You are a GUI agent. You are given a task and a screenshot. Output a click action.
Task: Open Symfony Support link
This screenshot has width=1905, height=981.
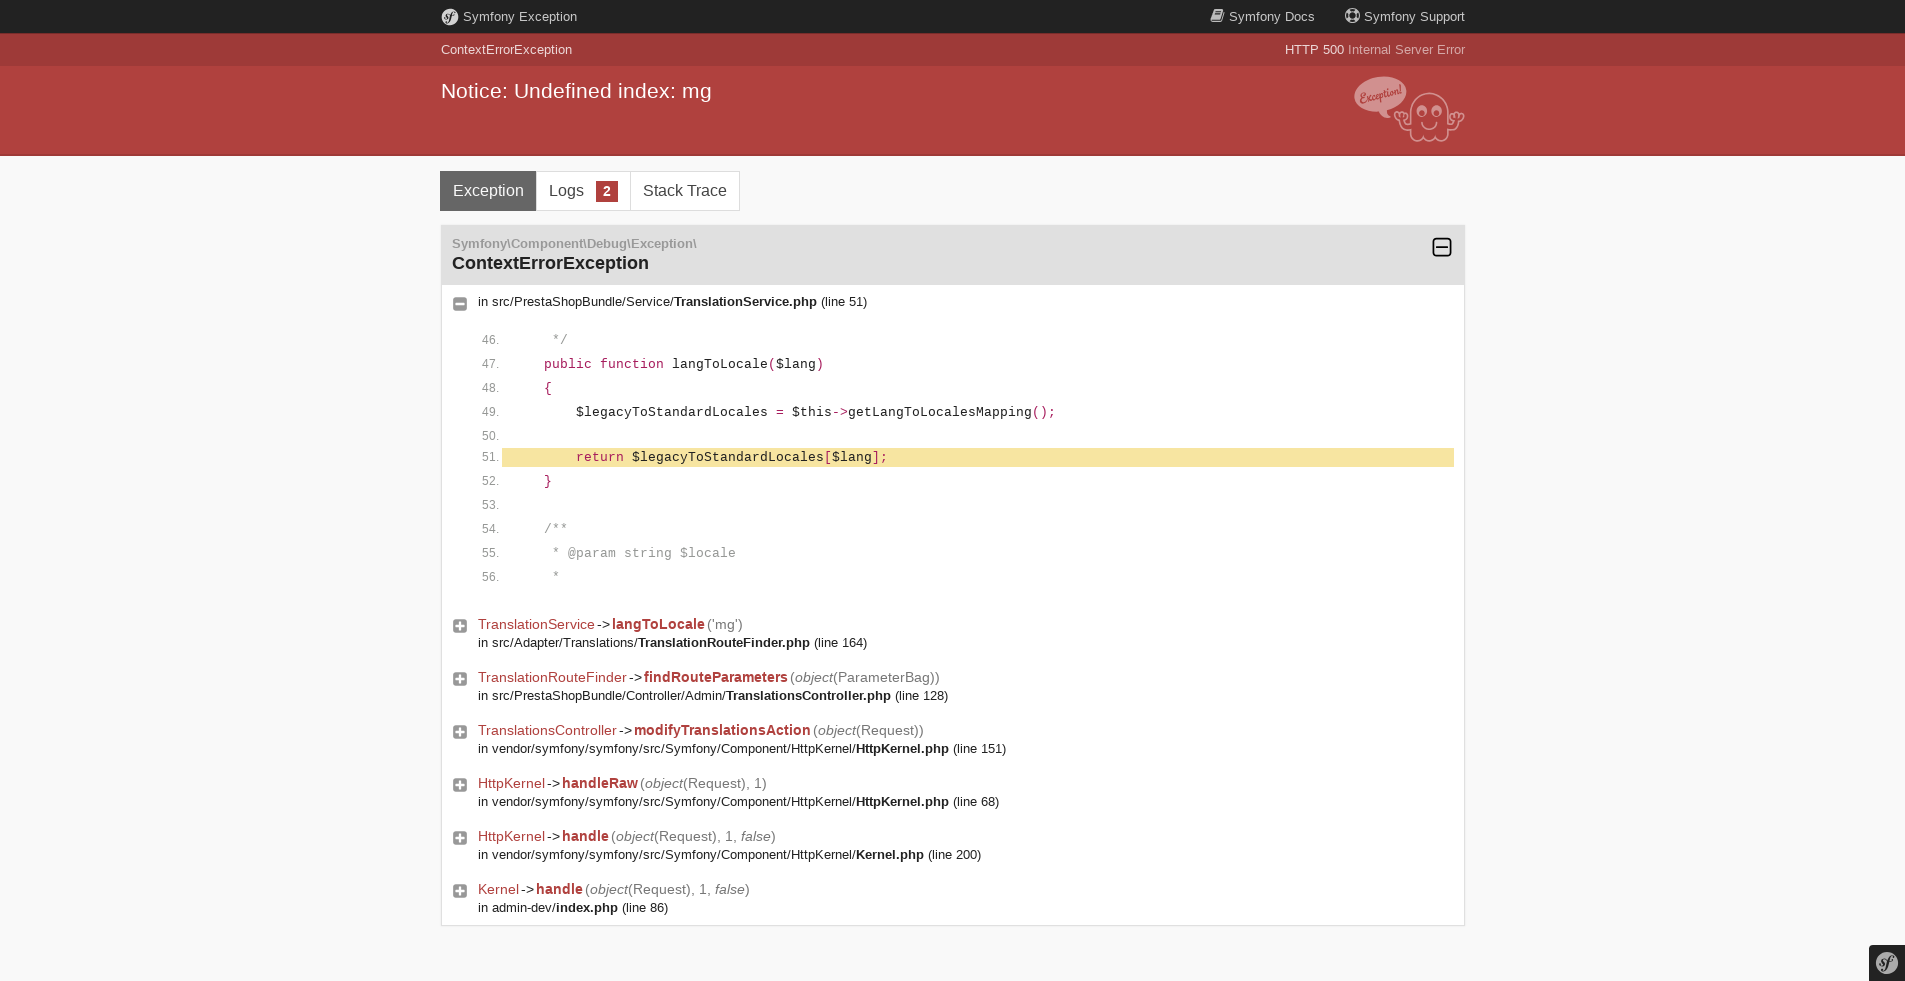(1404, 16)
